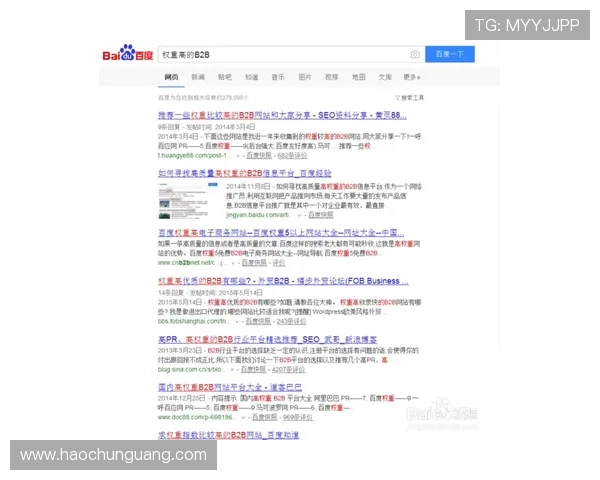Expand dropdown arrow beside jingyan.baidu.com URL

(300, 216)
